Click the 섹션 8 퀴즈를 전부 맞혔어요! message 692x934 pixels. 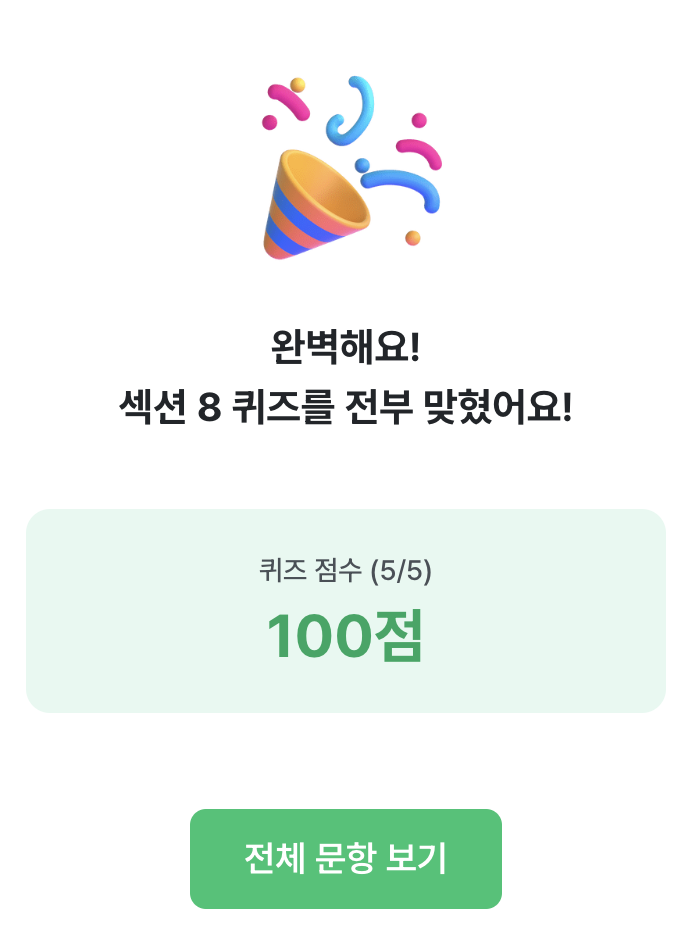(x=345, y=407)
